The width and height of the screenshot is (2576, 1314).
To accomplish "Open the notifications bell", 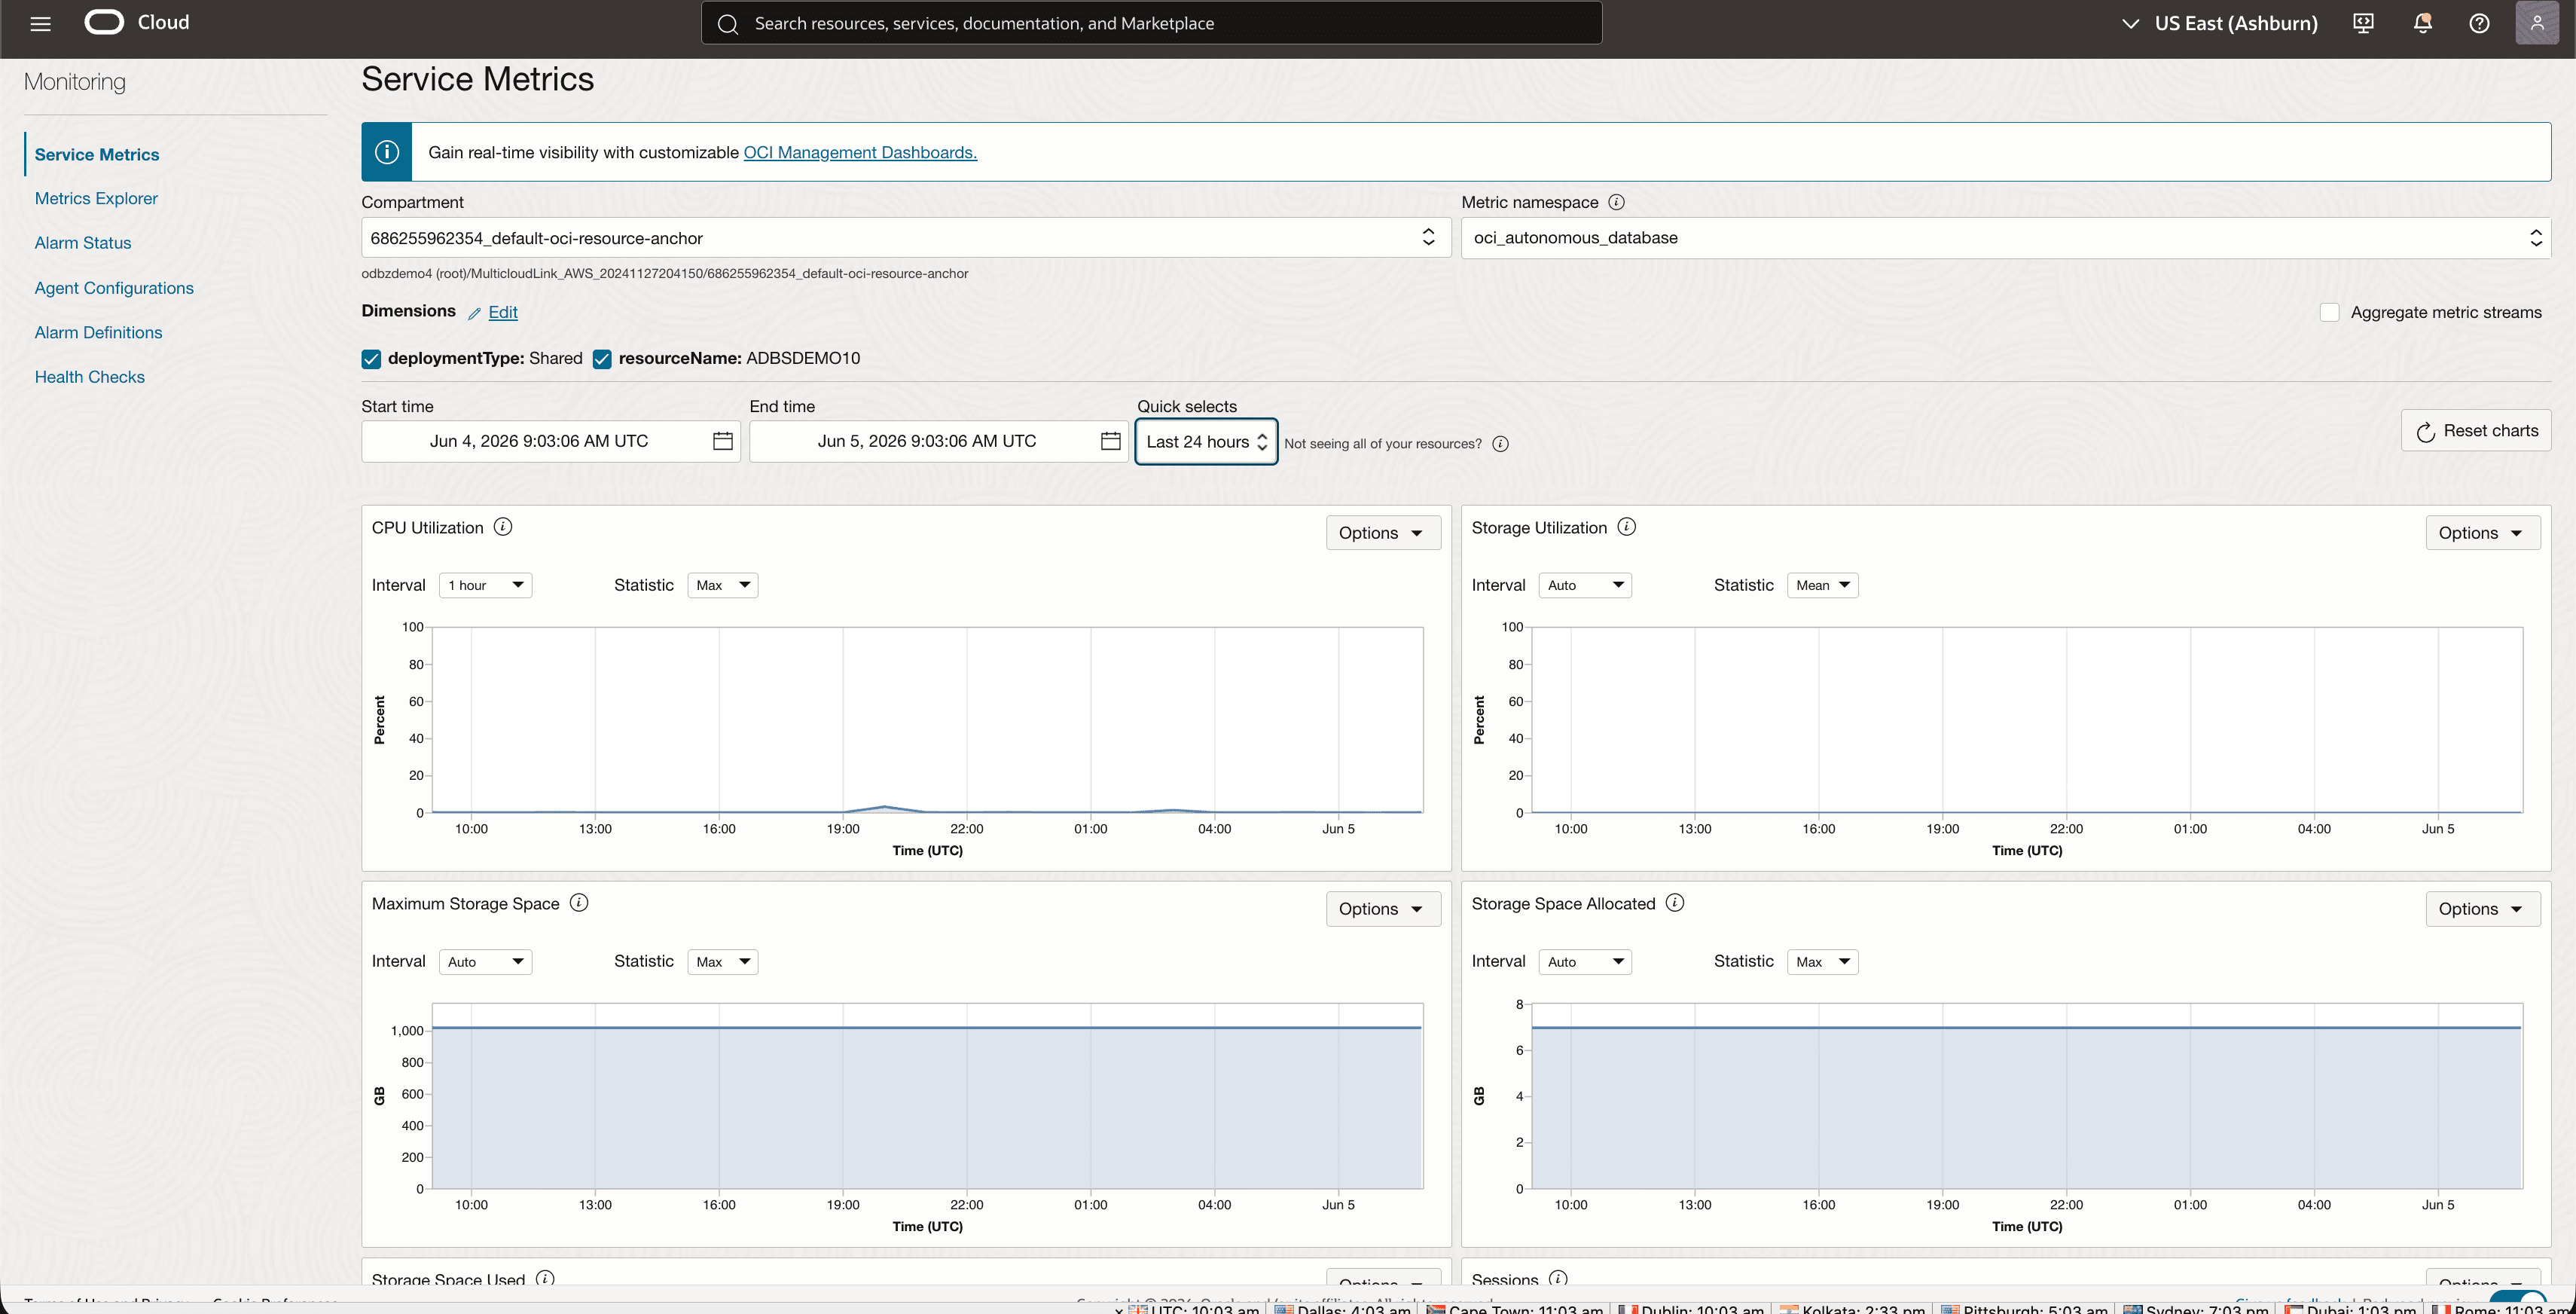I will 2422,23.
